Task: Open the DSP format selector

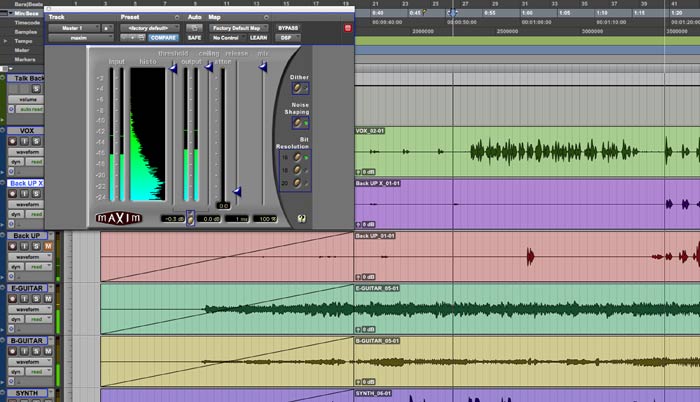Action: (x=288, y=38)
